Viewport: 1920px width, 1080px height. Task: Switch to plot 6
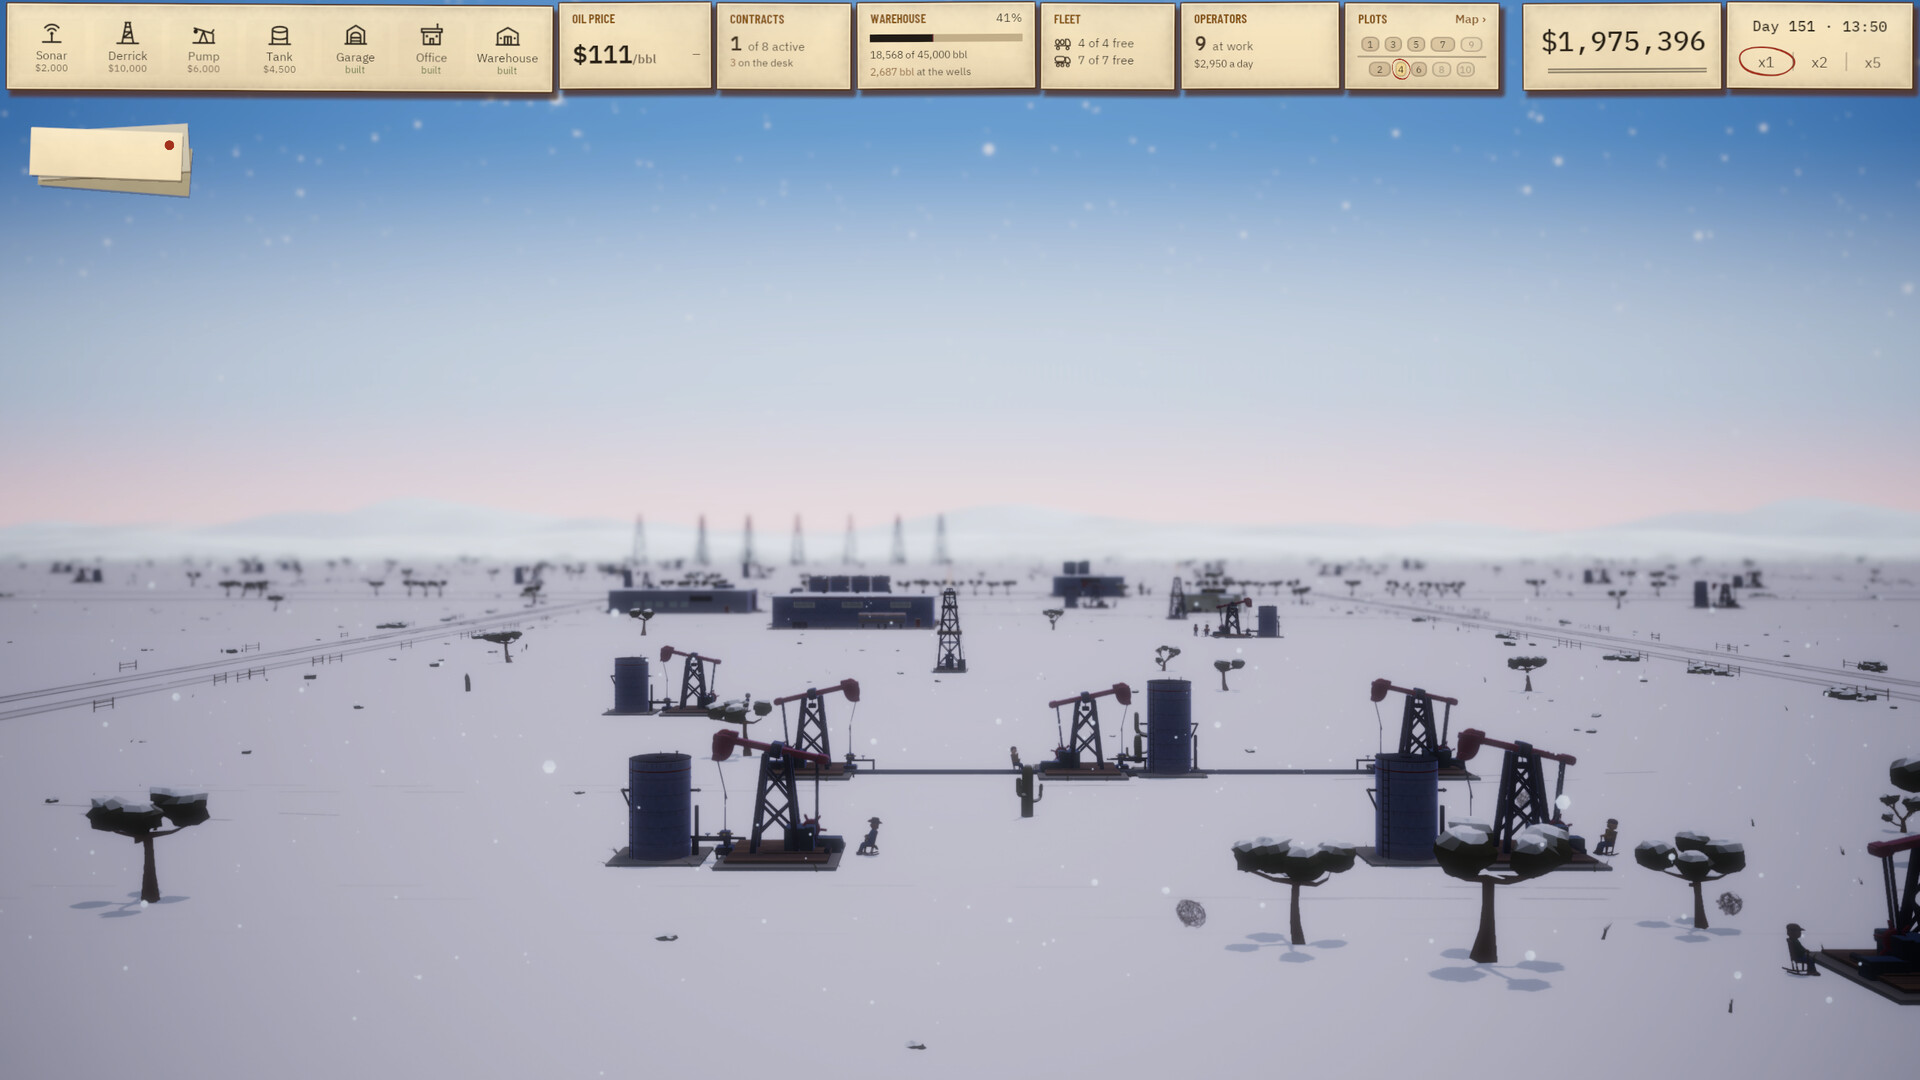tap(1419, 69)
